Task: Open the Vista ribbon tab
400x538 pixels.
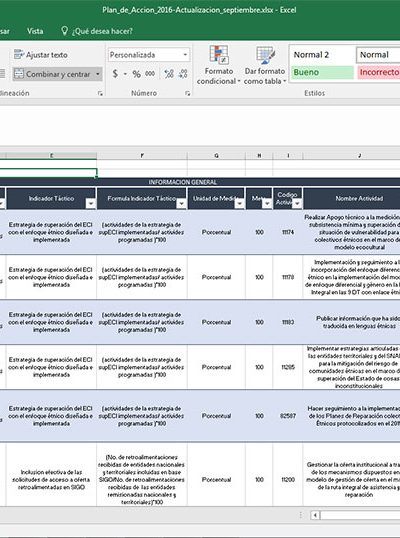Action: coord(35,31)
